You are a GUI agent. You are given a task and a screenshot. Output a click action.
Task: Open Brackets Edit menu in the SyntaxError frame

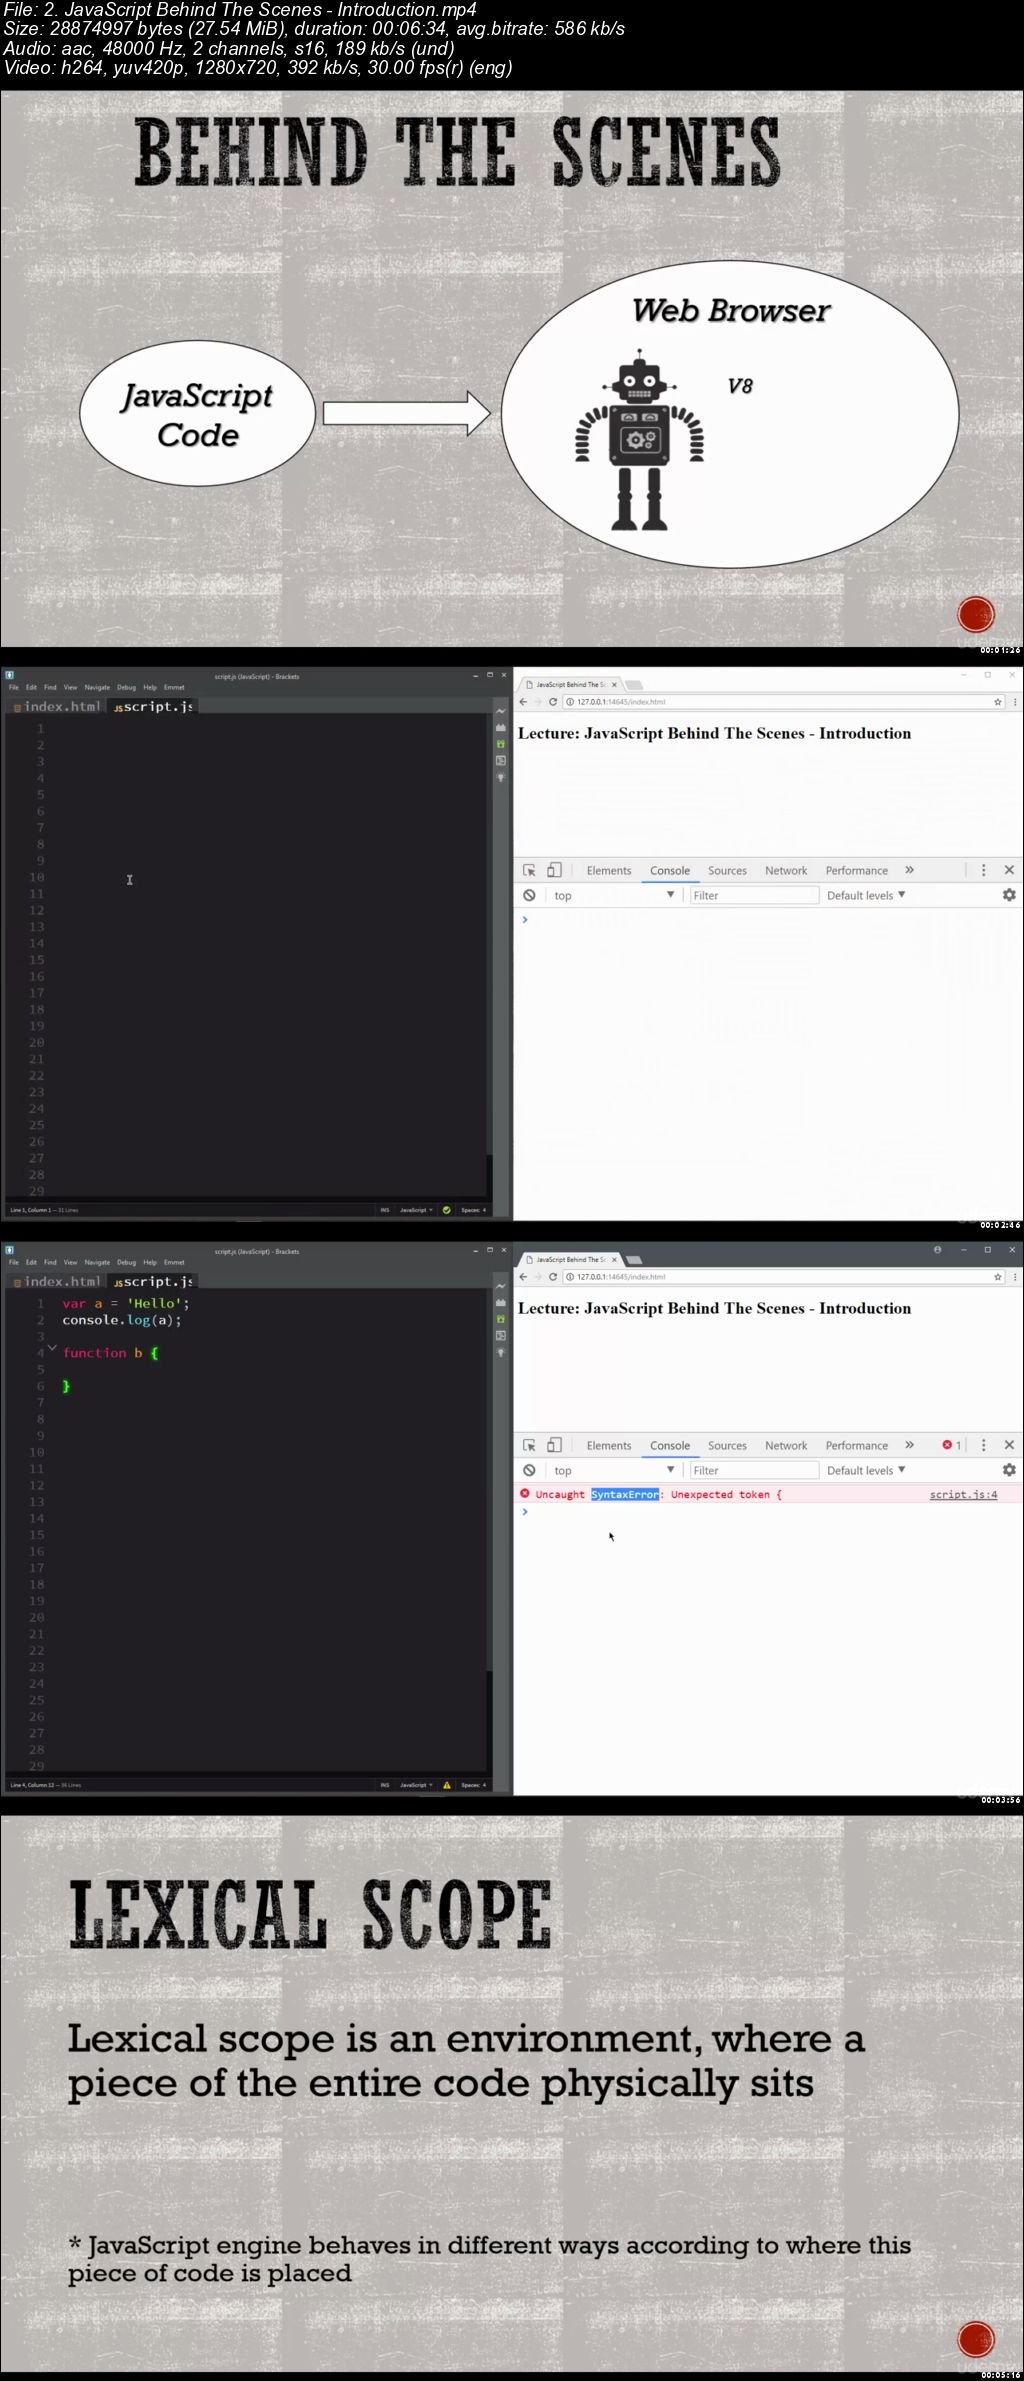[31, 1262]
